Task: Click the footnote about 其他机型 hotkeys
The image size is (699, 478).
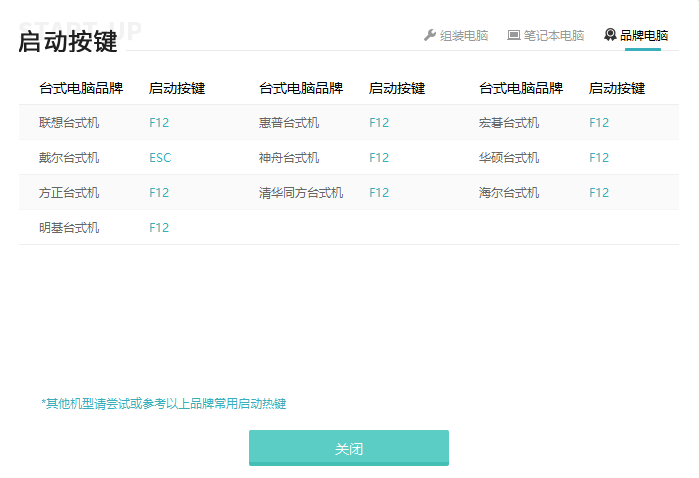Action: pyautogui.click(x=164, y=404)
